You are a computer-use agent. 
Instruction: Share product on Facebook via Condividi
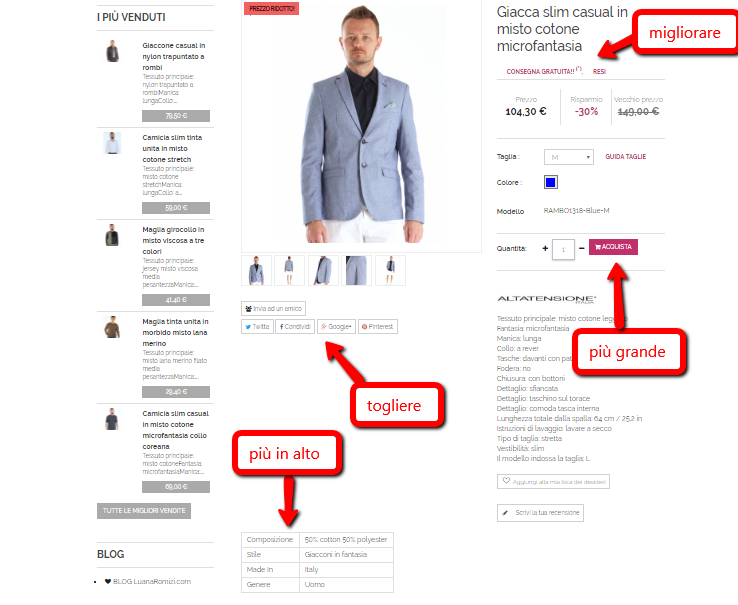(x=295, y=326)
